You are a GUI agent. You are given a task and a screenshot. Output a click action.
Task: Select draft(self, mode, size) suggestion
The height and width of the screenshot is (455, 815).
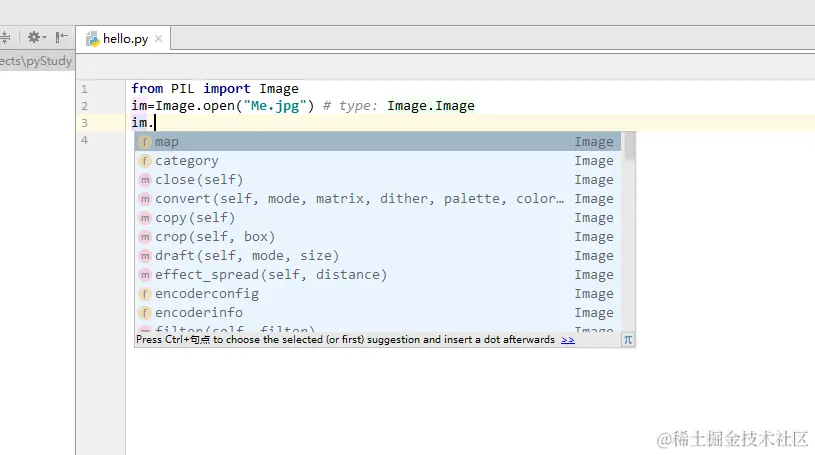pyautogui.click(x=378, y=255)
